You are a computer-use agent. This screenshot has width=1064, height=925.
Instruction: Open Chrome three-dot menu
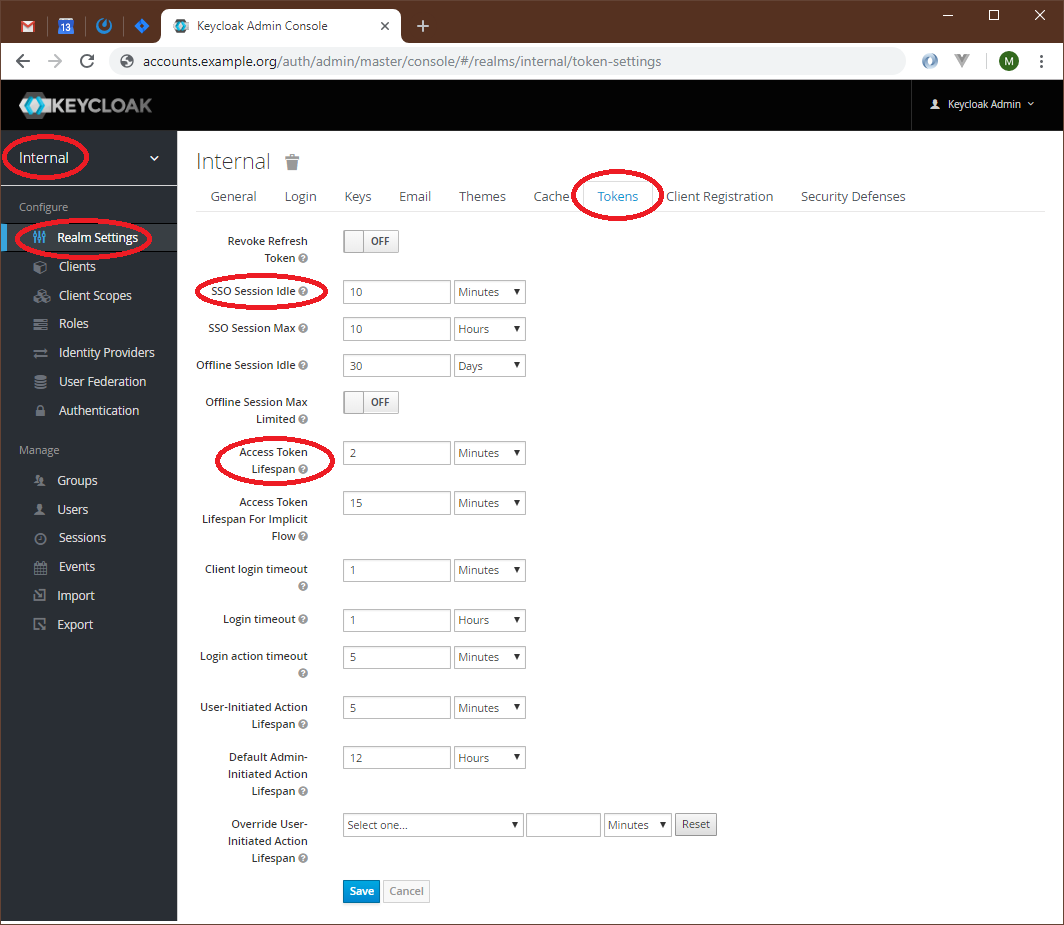pos(1041,61)
